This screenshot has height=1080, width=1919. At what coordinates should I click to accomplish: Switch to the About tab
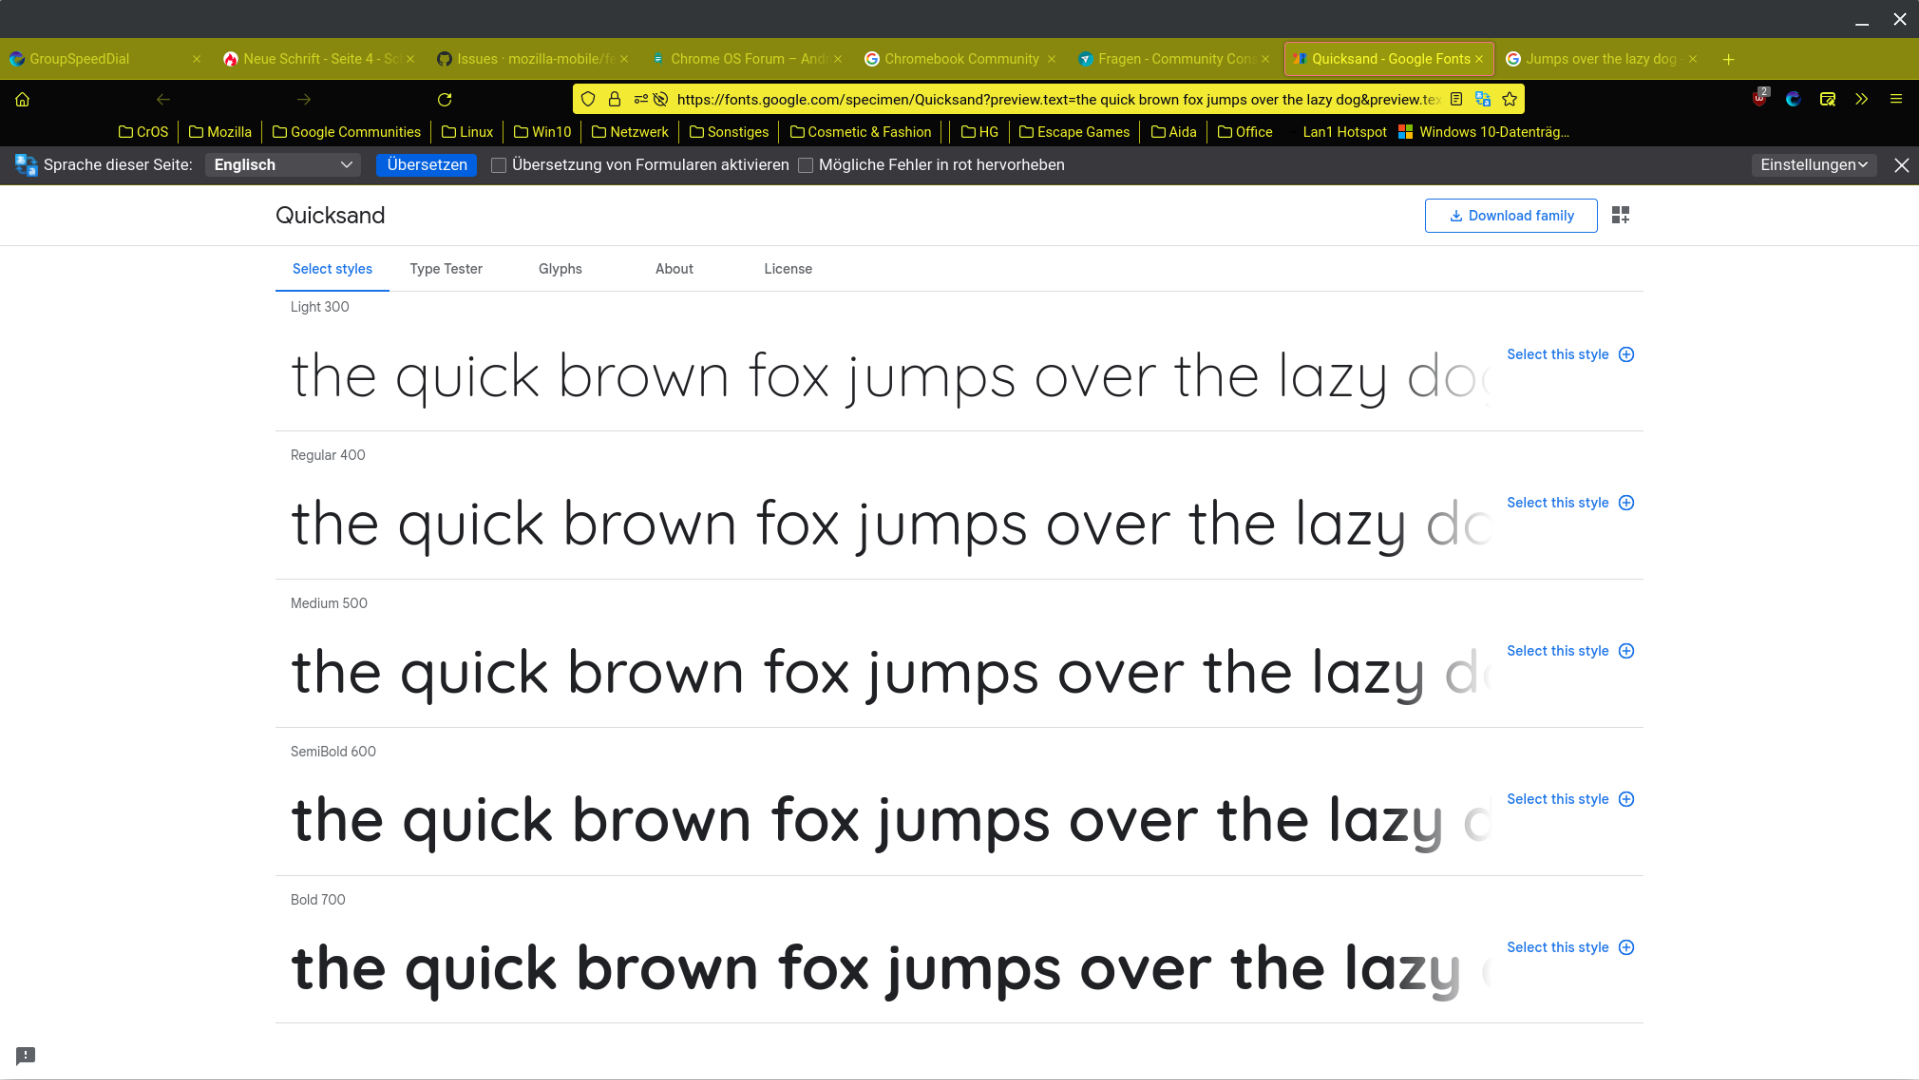[x=674, y=269]
